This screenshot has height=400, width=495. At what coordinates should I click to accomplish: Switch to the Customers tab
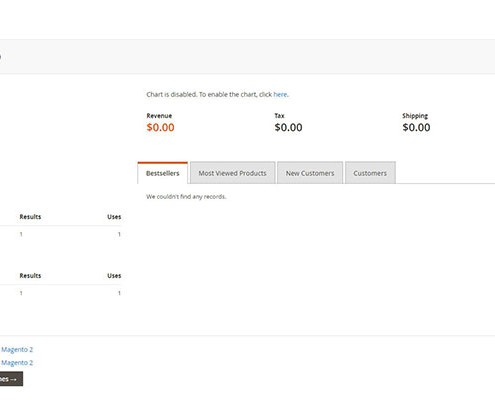tap(370, 173)
